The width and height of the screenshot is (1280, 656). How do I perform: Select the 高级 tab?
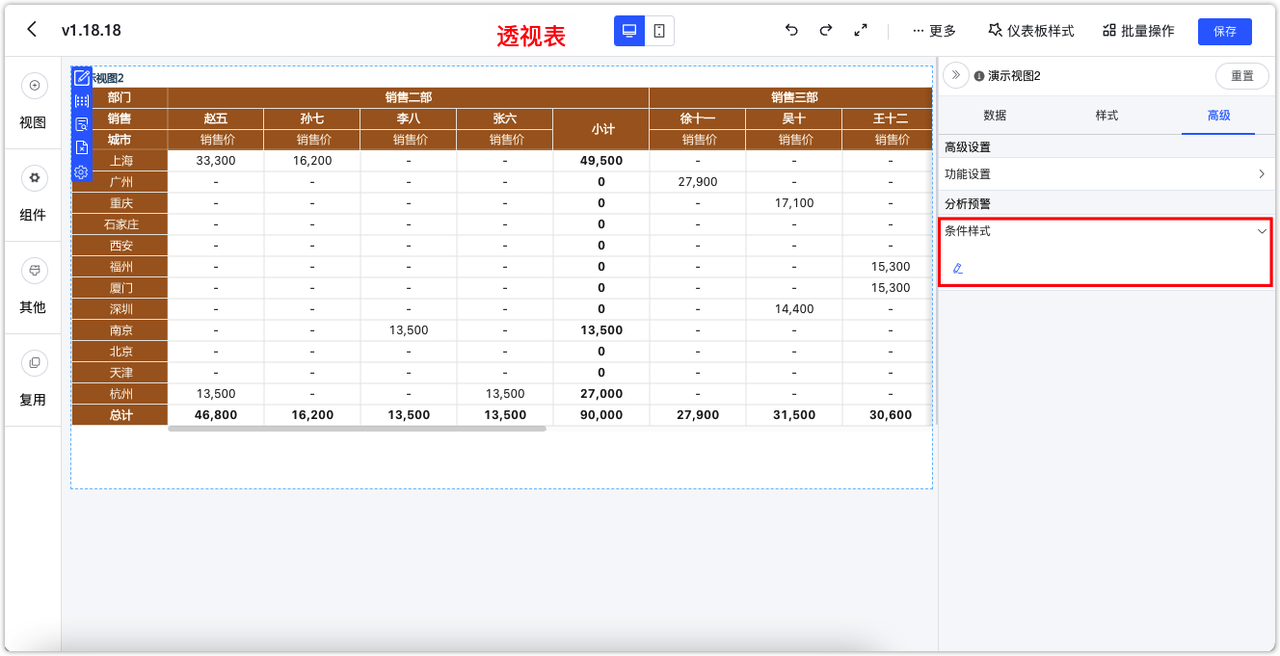1219,116
